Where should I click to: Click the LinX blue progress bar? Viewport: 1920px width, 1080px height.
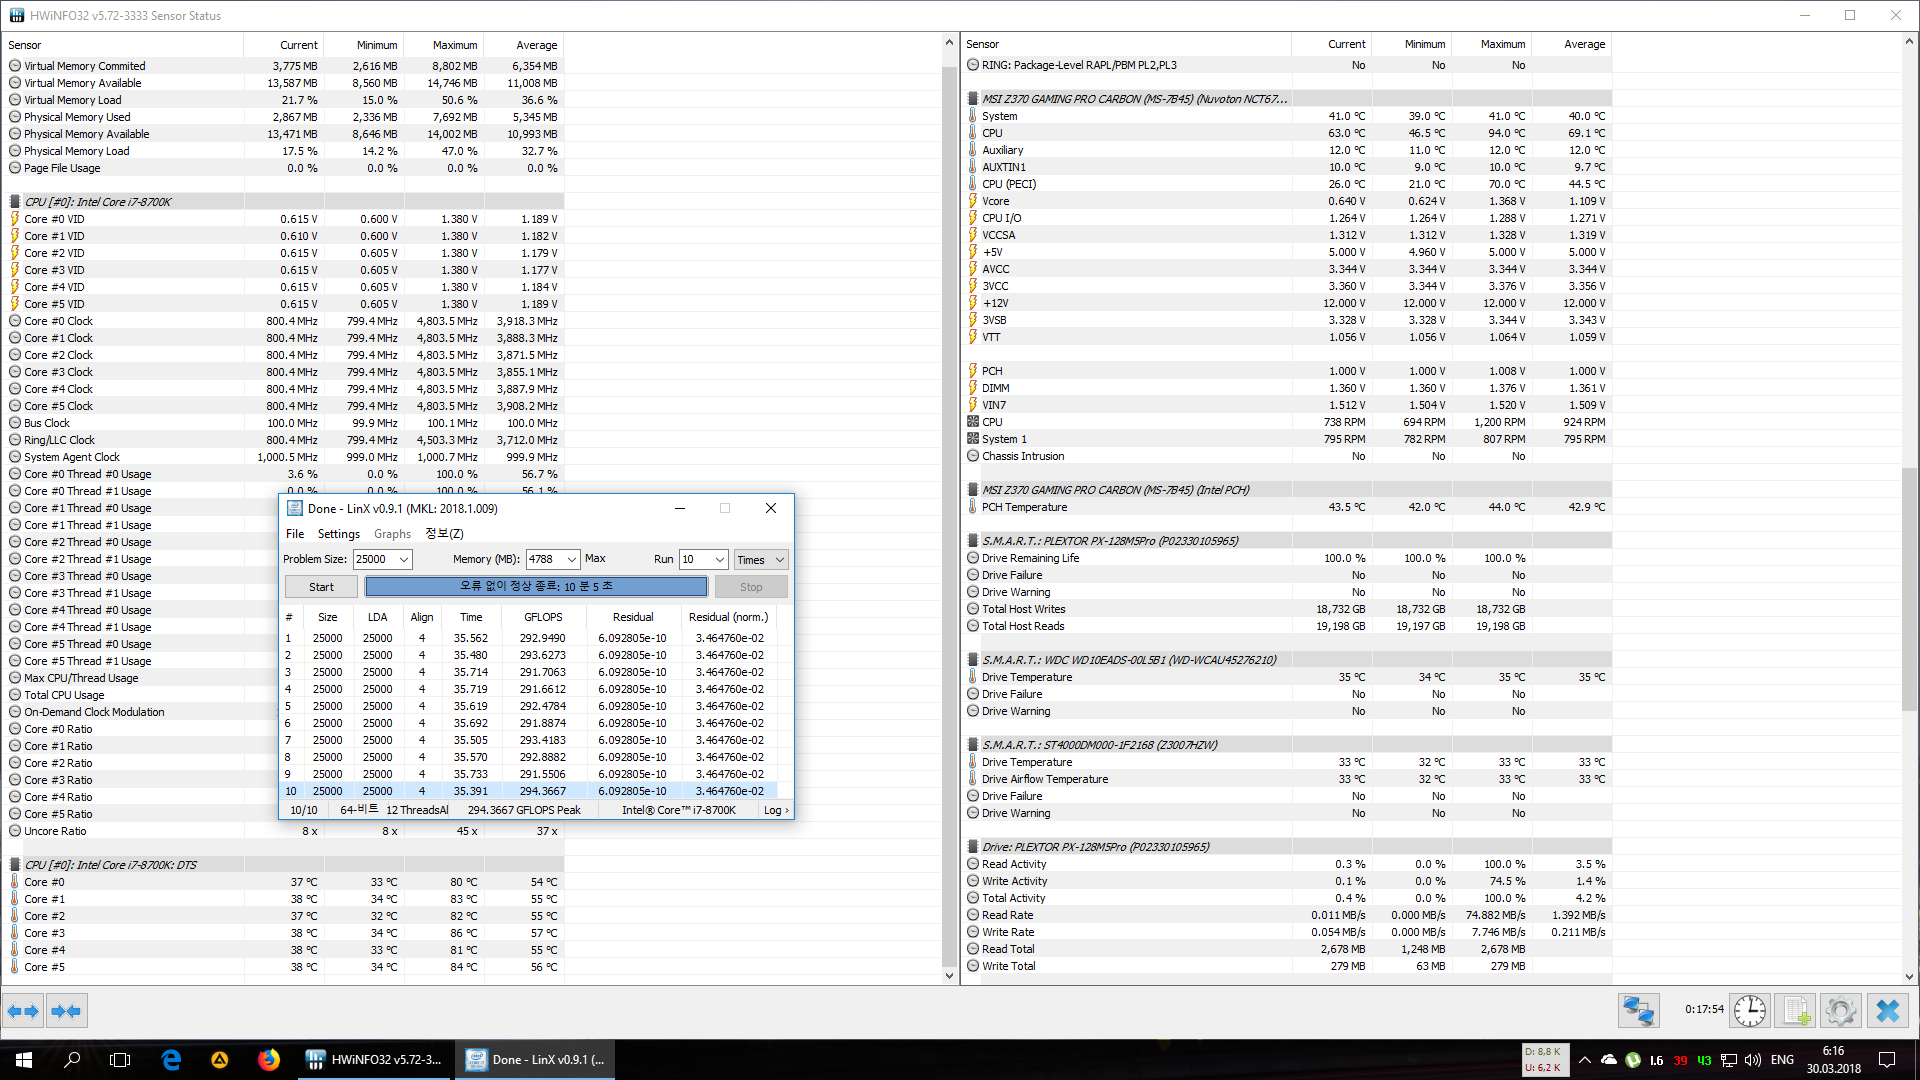tap(536, 587)
